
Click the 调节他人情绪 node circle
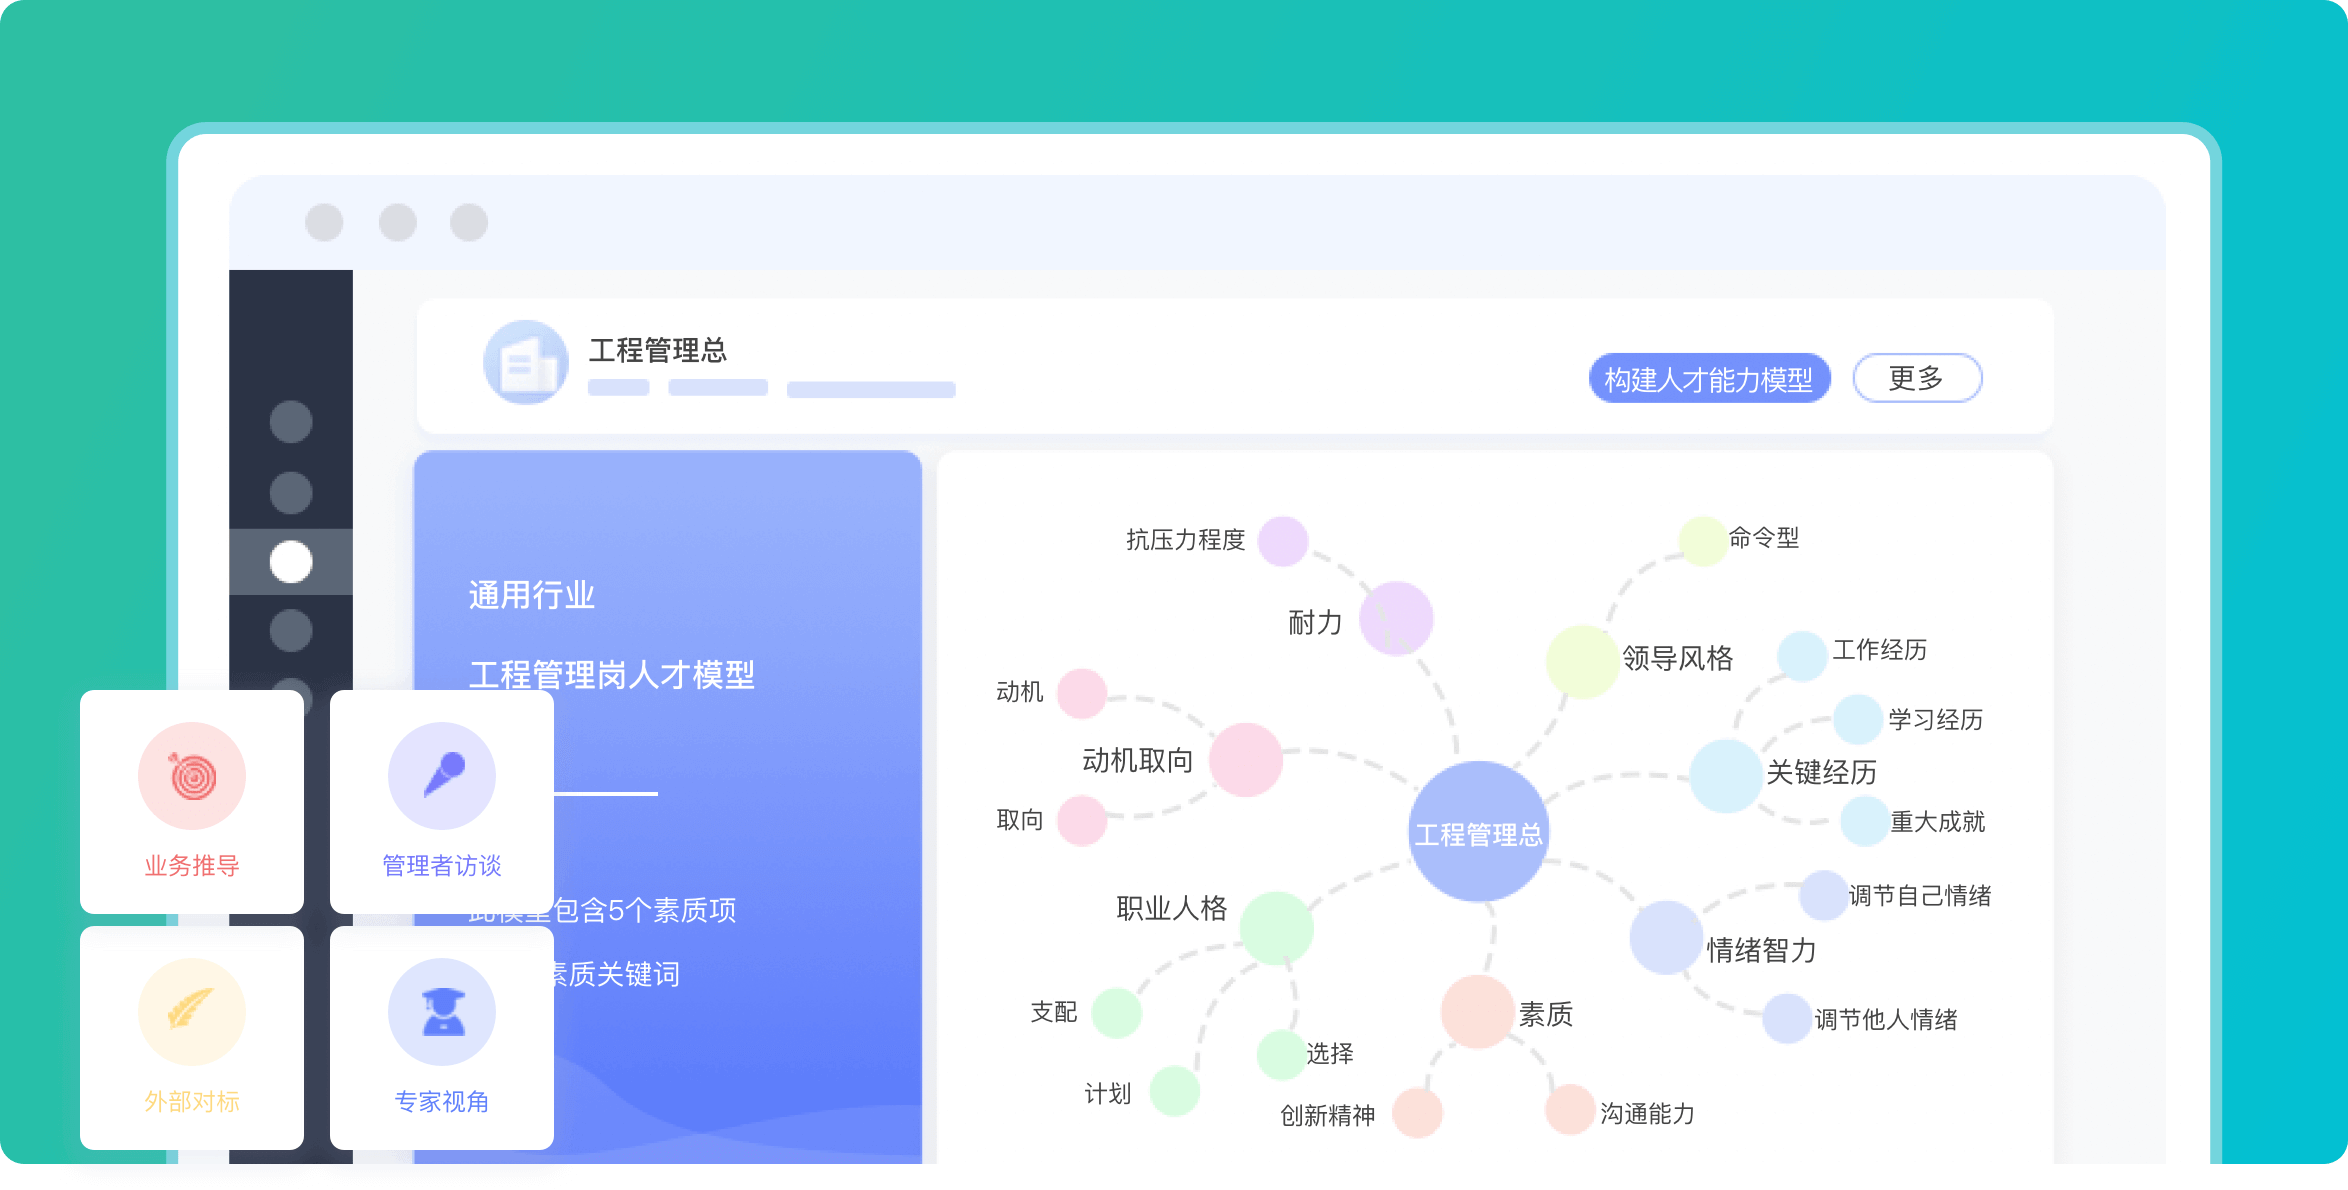pos(1787,1018)
